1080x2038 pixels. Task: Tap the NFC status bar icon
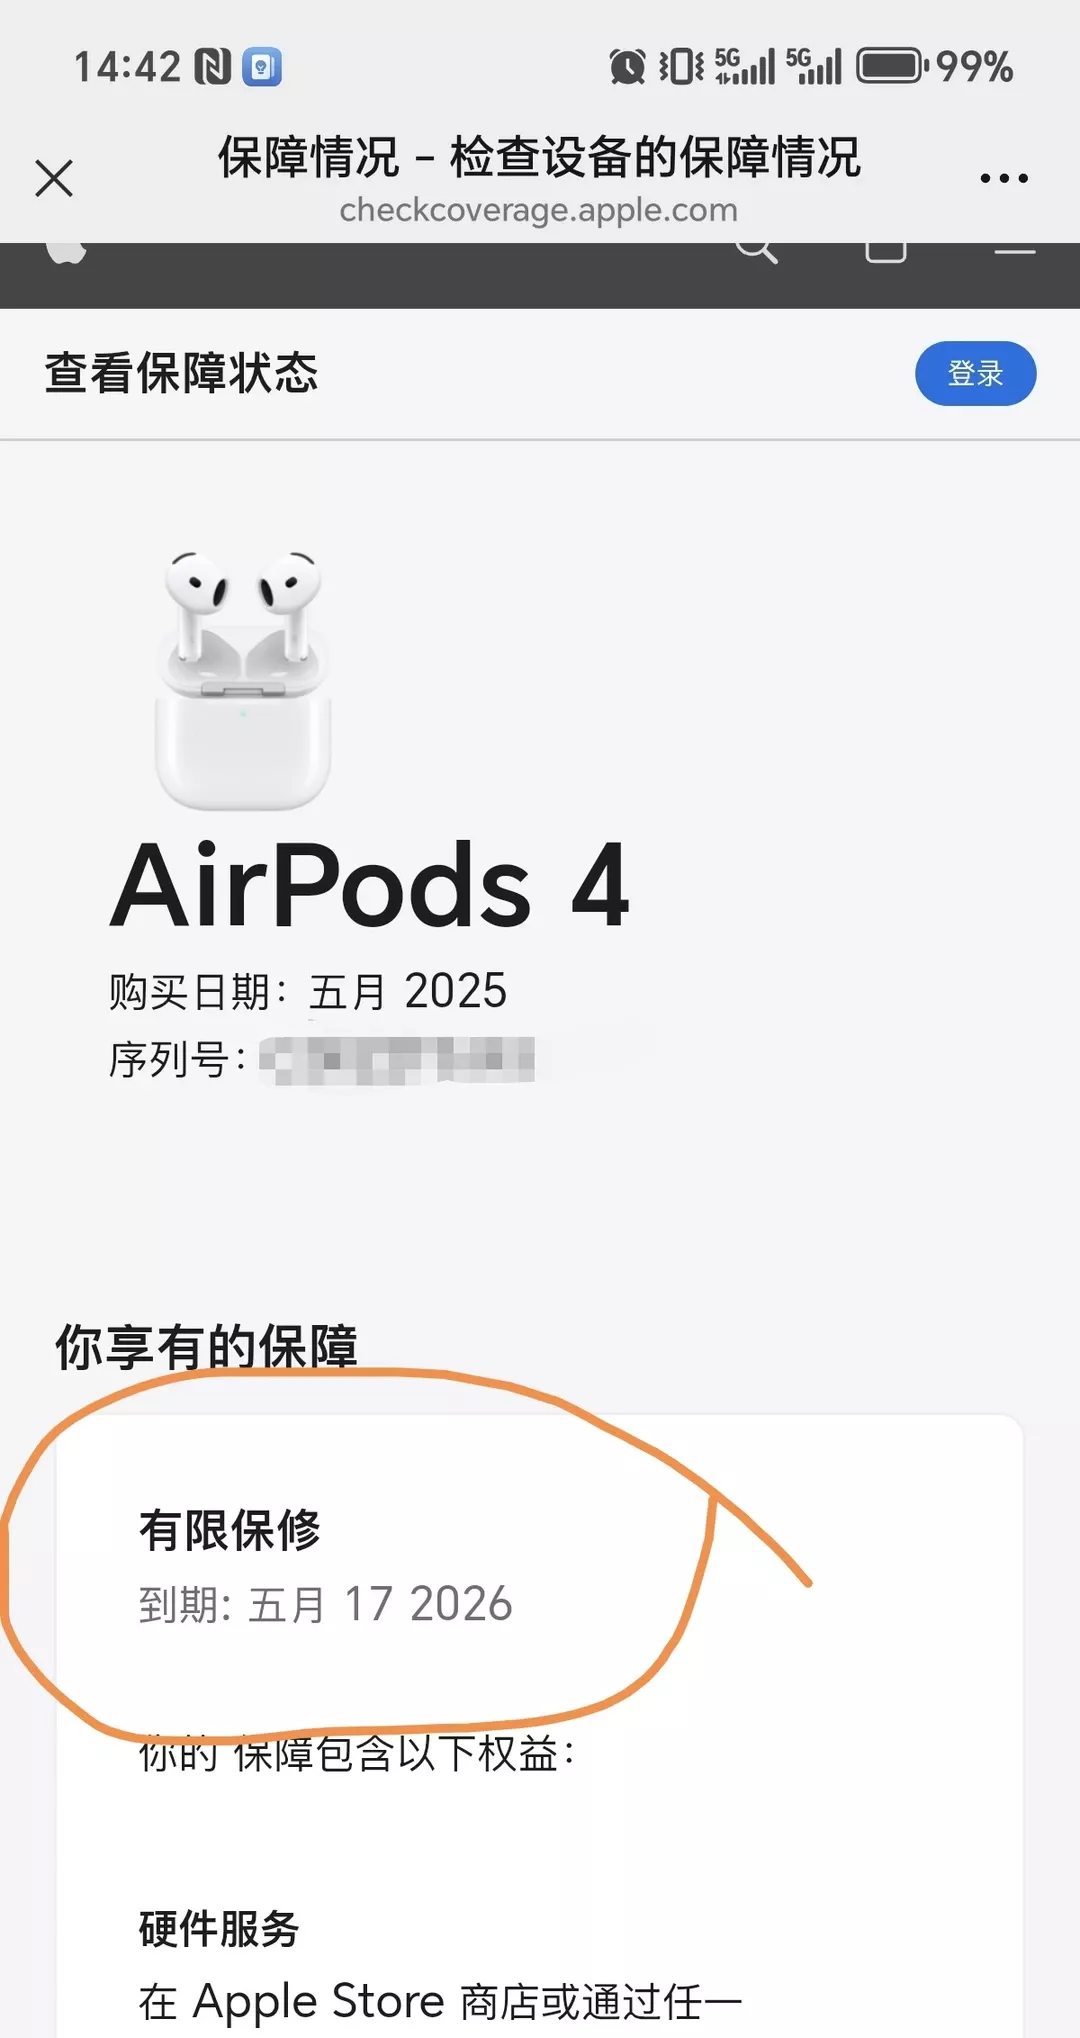[212, 67]
